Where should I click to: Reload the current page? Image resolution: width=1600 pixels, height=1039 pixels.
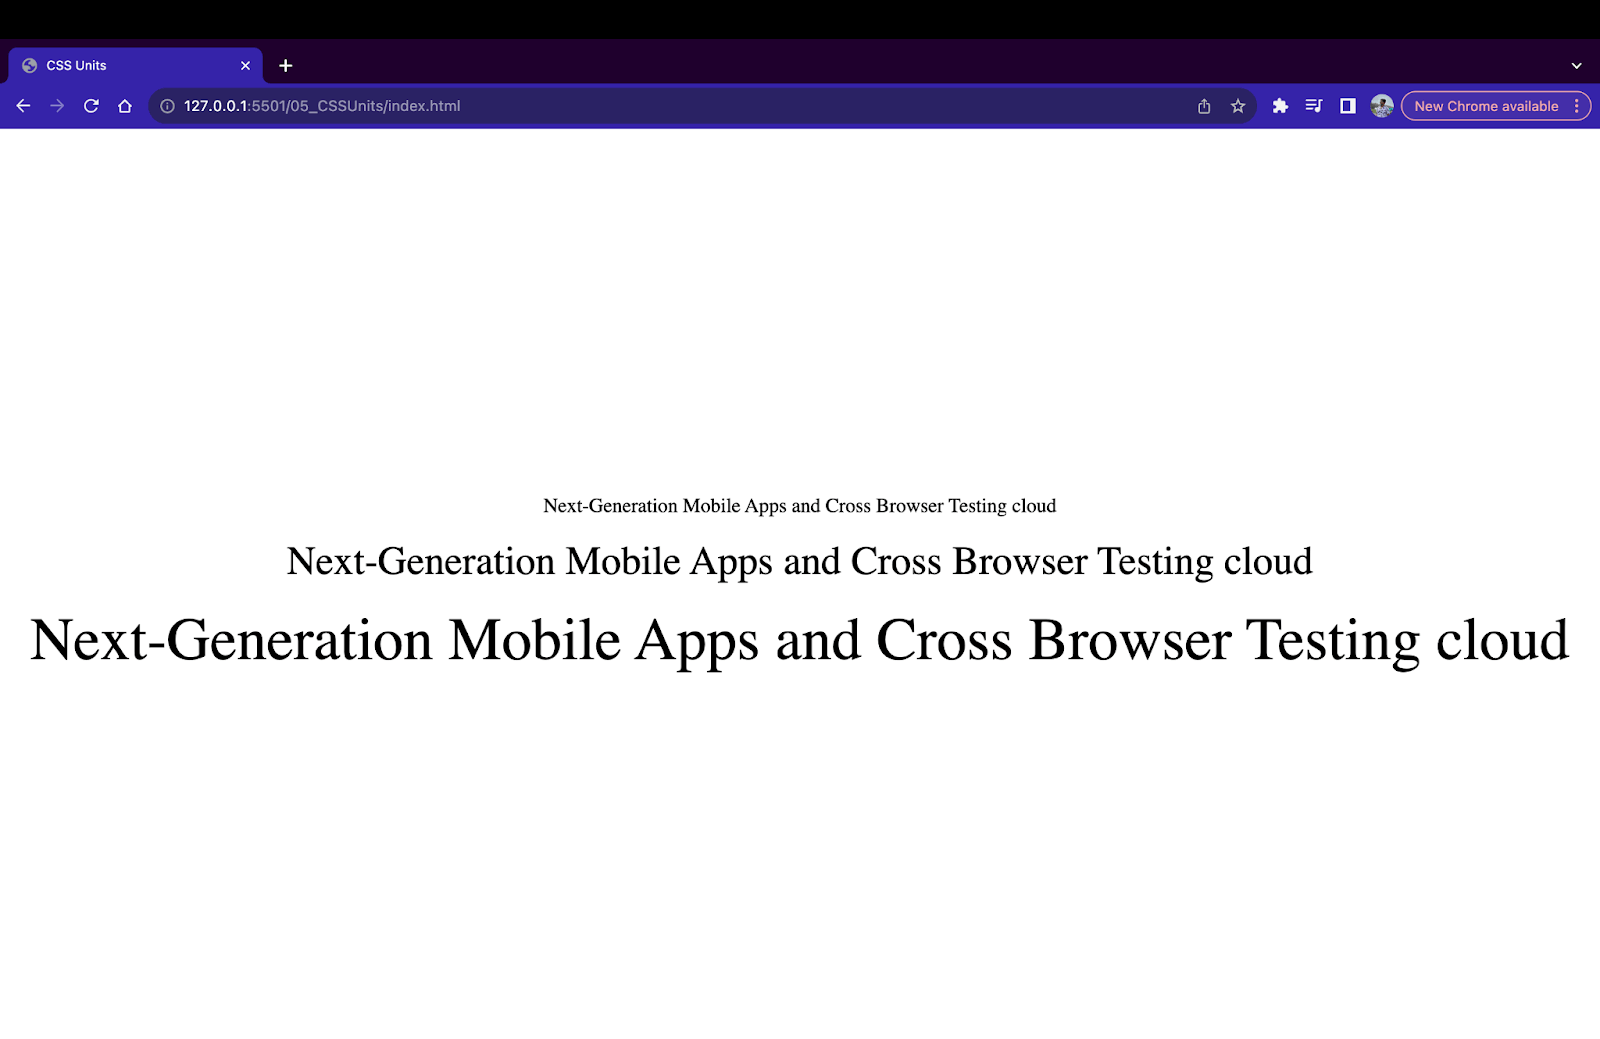coord(91,106)
